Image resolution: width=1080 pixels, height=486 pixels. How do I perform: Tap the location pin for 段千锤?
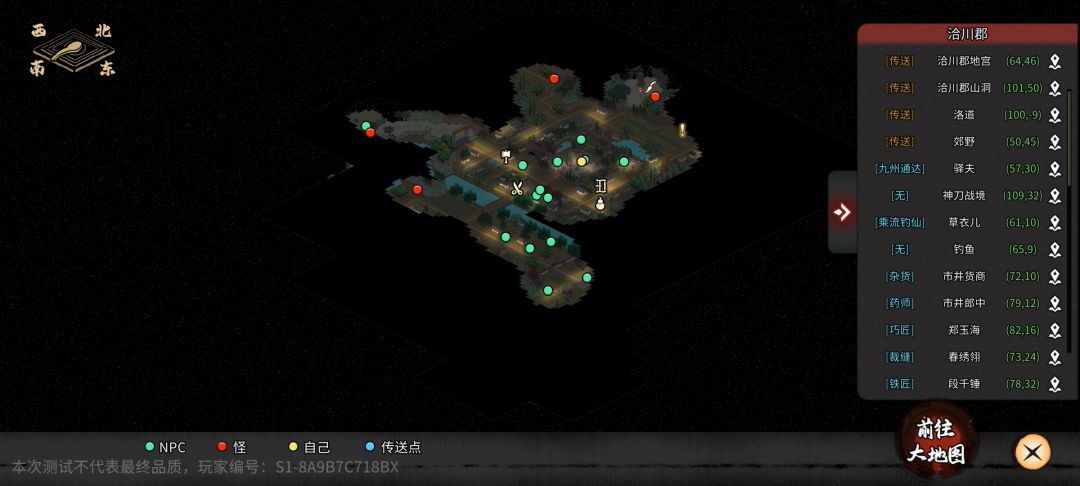click(1055, 384)
